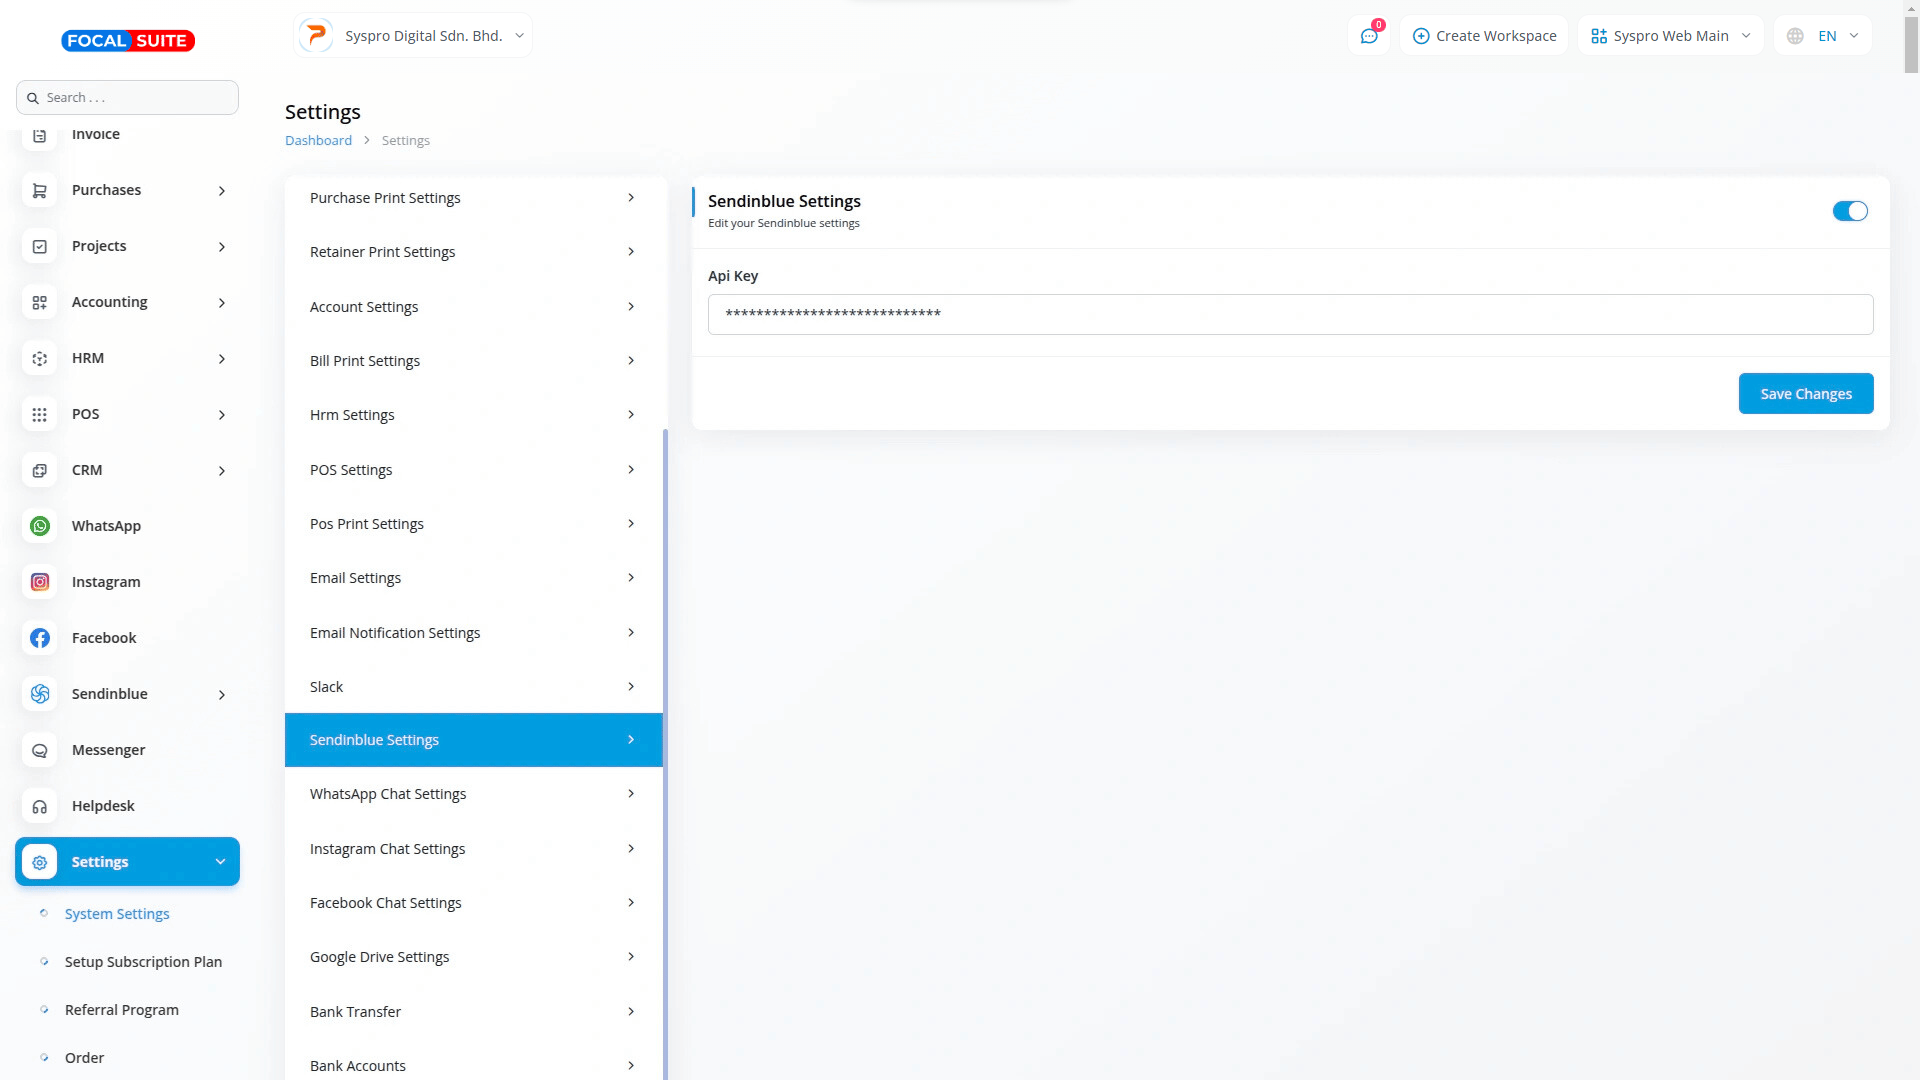Viewport: 1920px width, 1080px height.
Task: Open the chat messages notification icon
Action: click(1369, 36)
